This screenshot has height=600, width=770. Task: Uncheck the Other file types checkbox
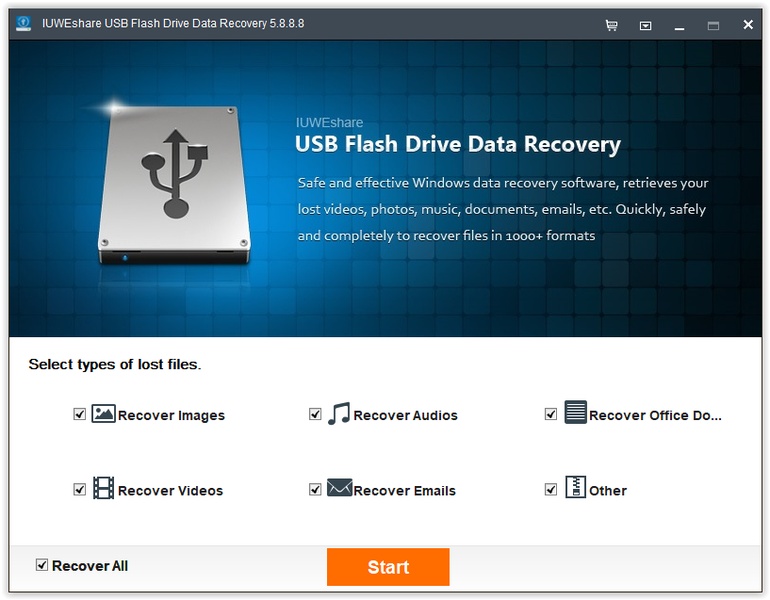point(551,490)
